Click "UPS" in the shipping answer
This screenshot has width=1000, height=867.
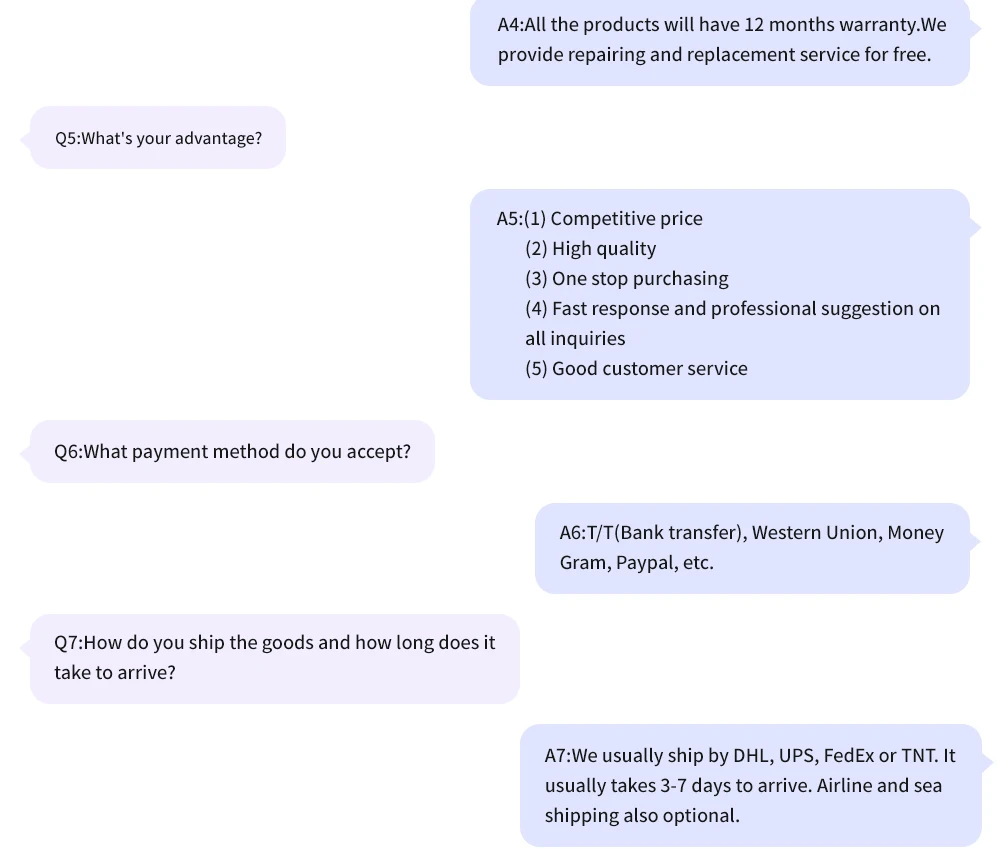[796, 756]
